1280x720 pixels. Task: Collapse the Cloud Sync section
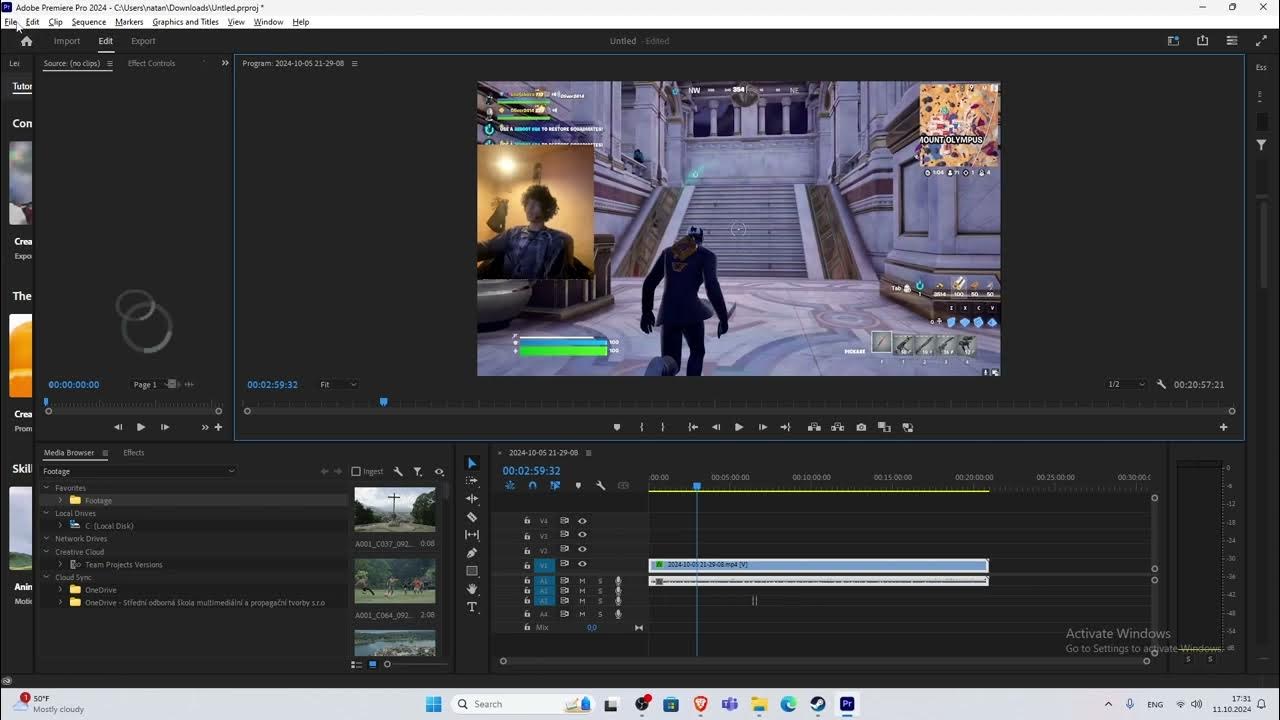[x=46, y=577]
